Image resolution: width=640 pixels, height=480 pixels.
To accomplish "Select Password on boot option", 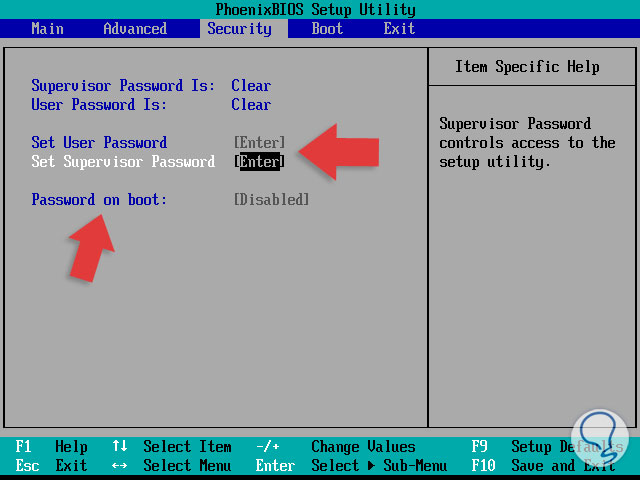I will click(x=99, y=200).
